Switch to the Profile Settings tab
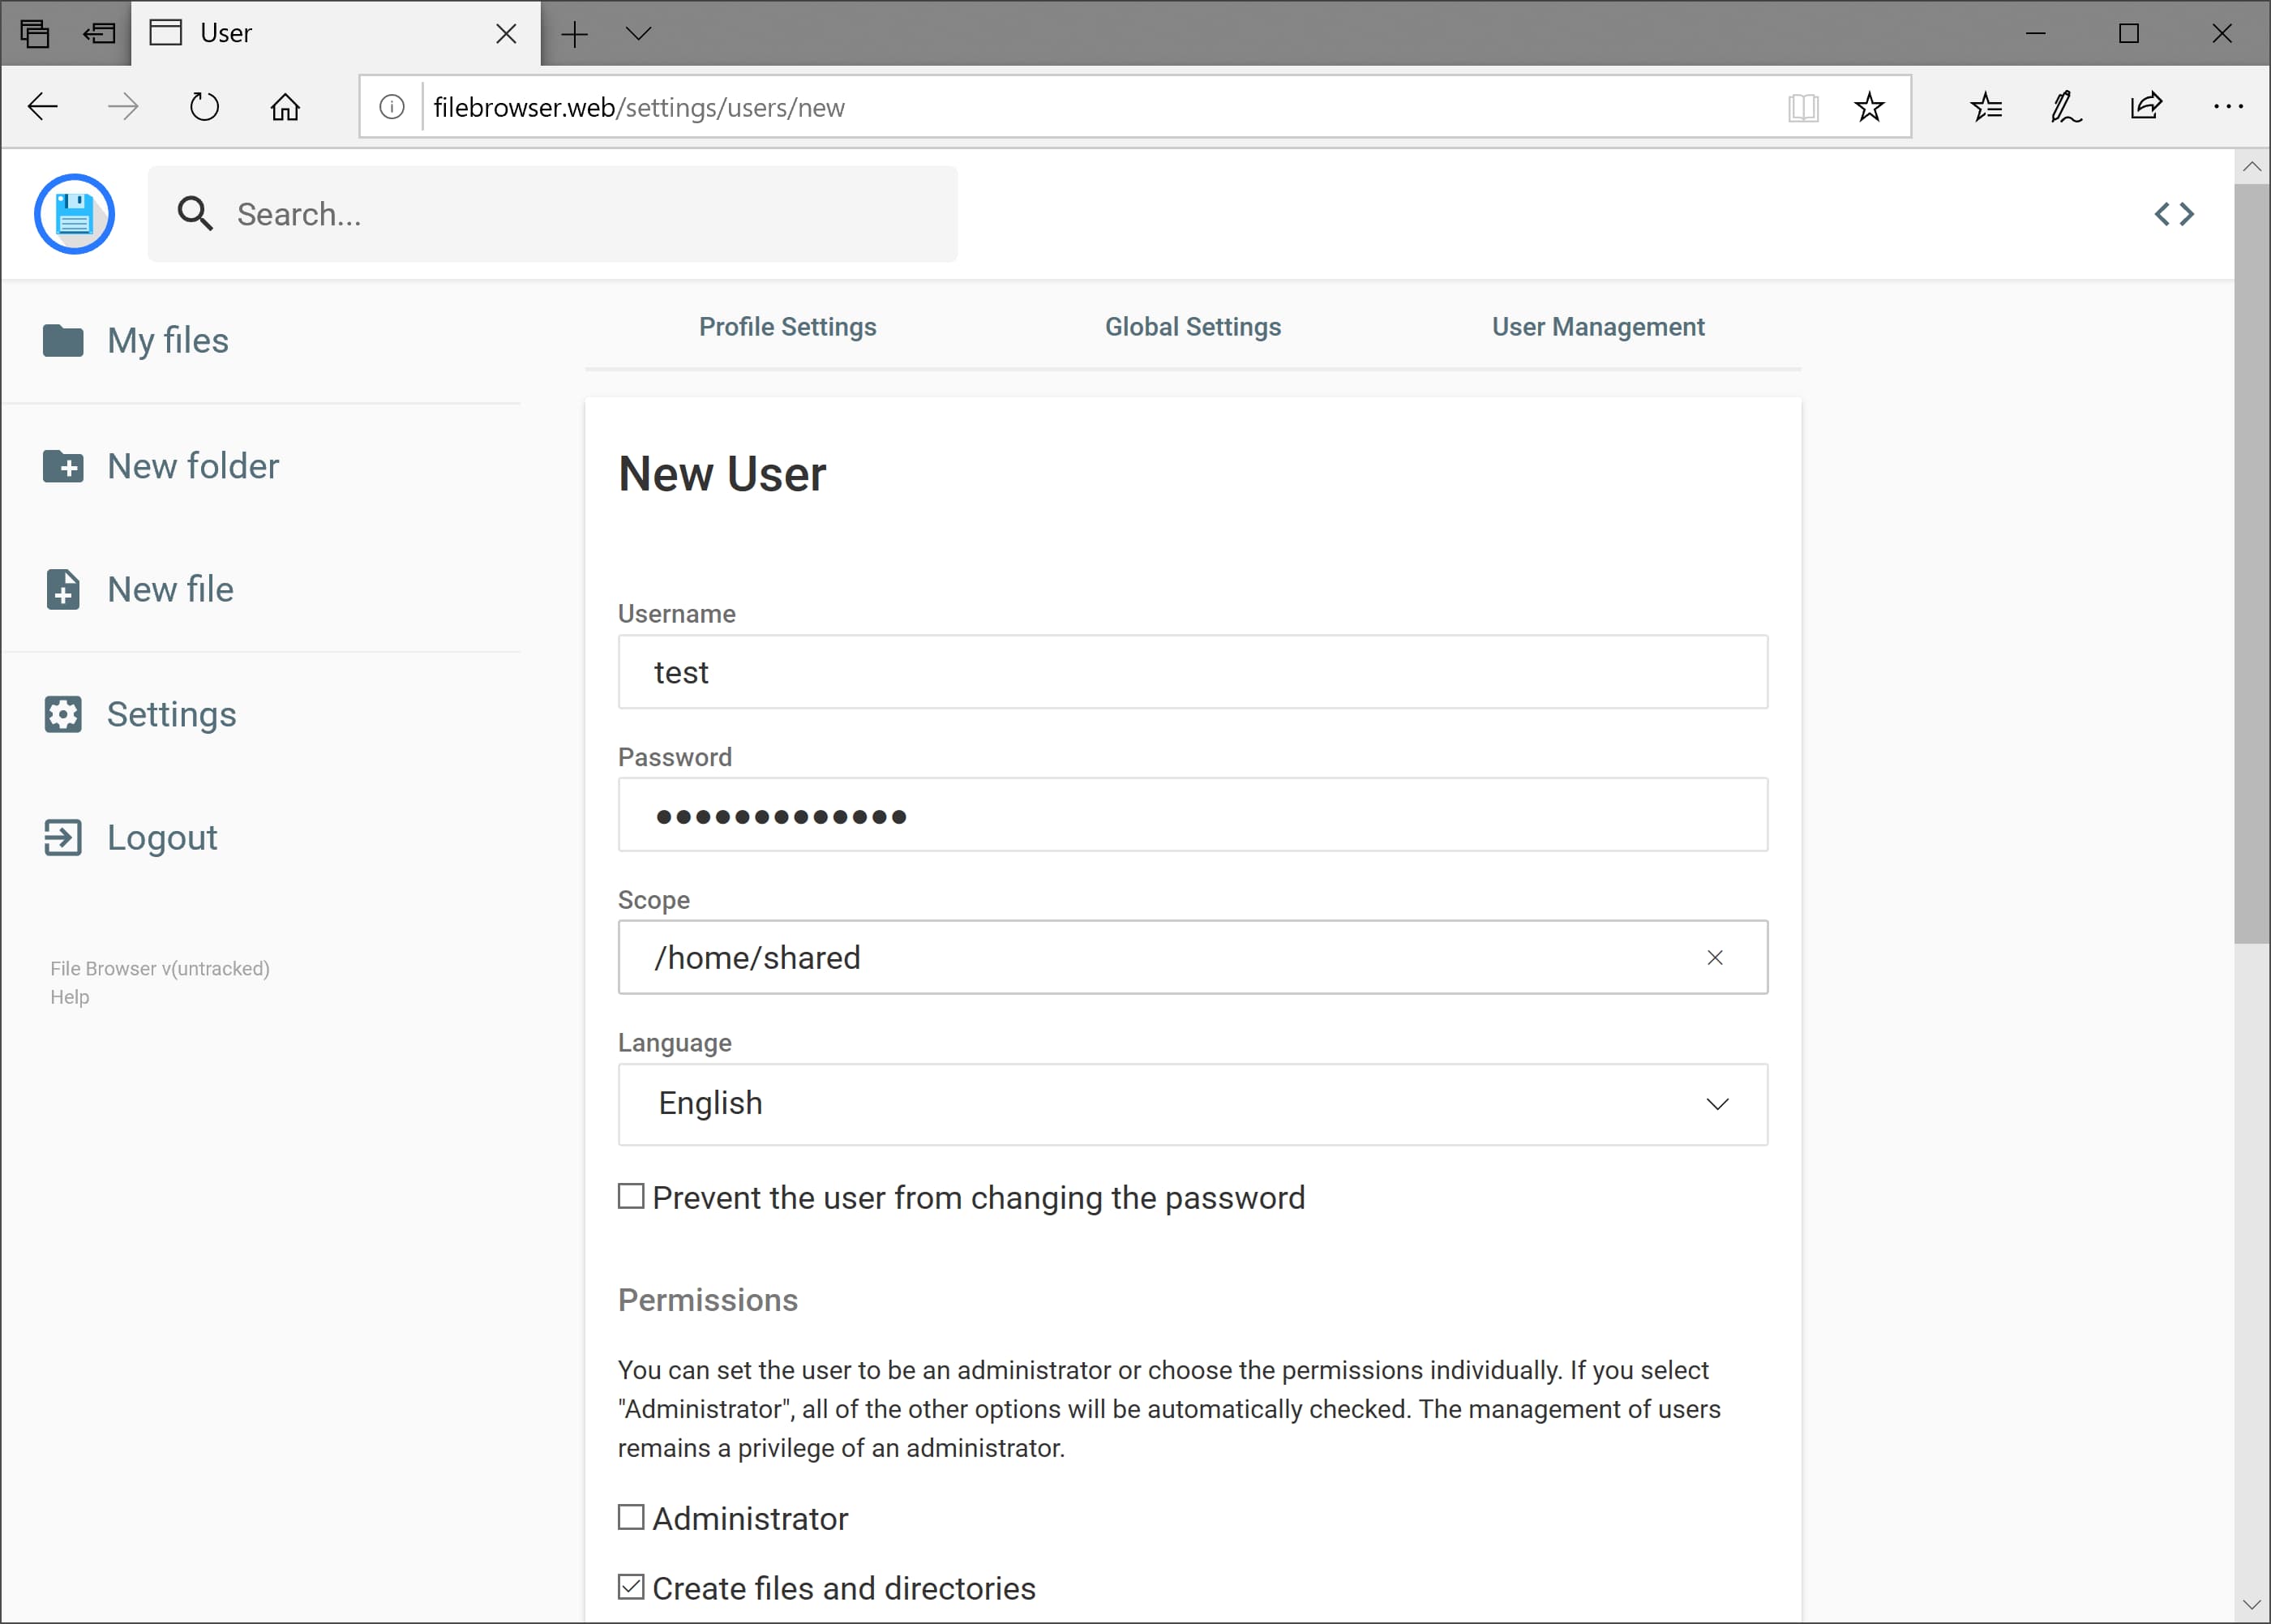Screen dimensions: 2271x1624 point(788,327)
